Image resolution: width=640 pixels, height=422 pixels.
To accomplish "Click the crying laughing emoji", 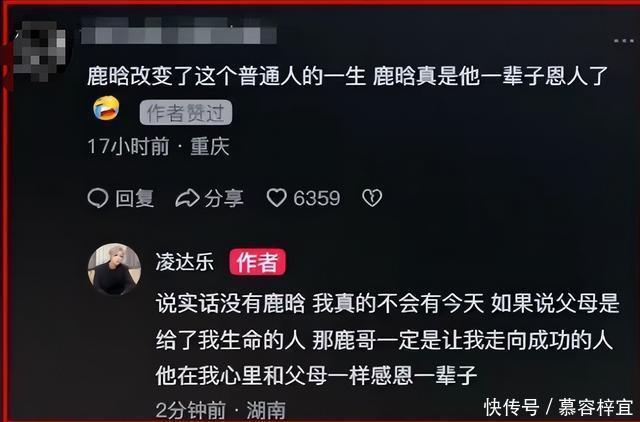I will [x=106, y=109].
